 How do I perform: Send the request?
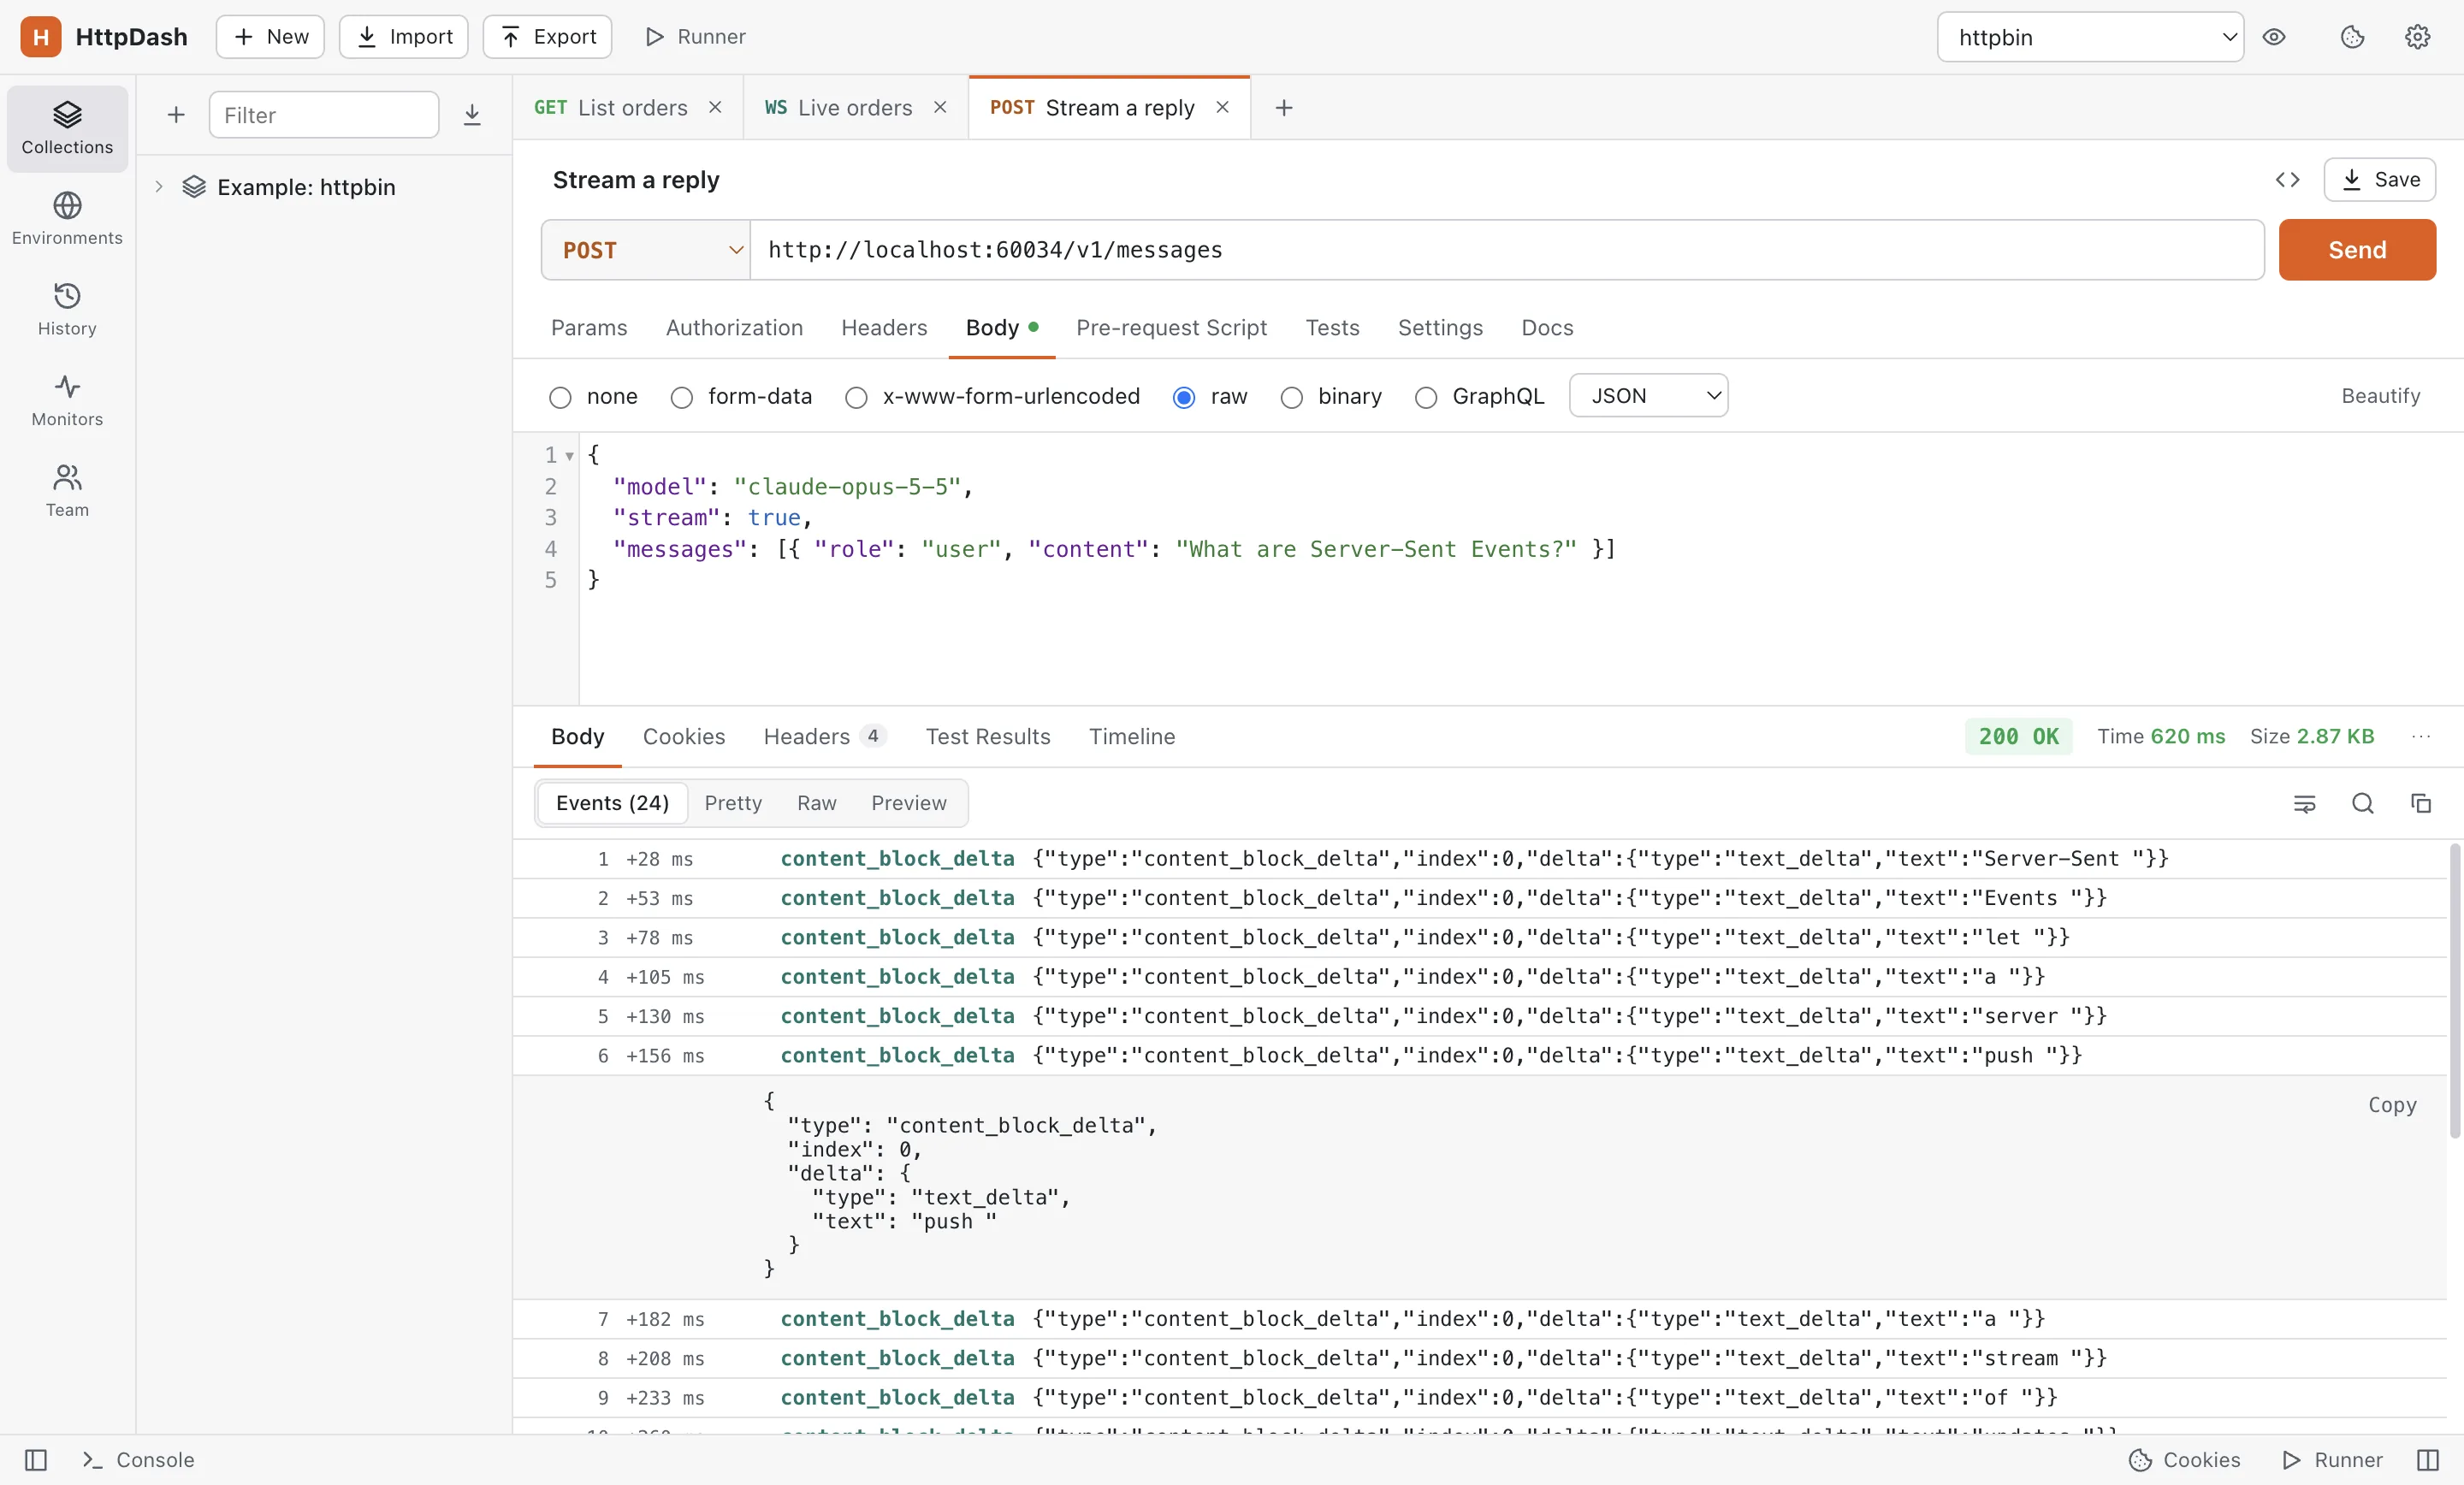click(2358, 250)
